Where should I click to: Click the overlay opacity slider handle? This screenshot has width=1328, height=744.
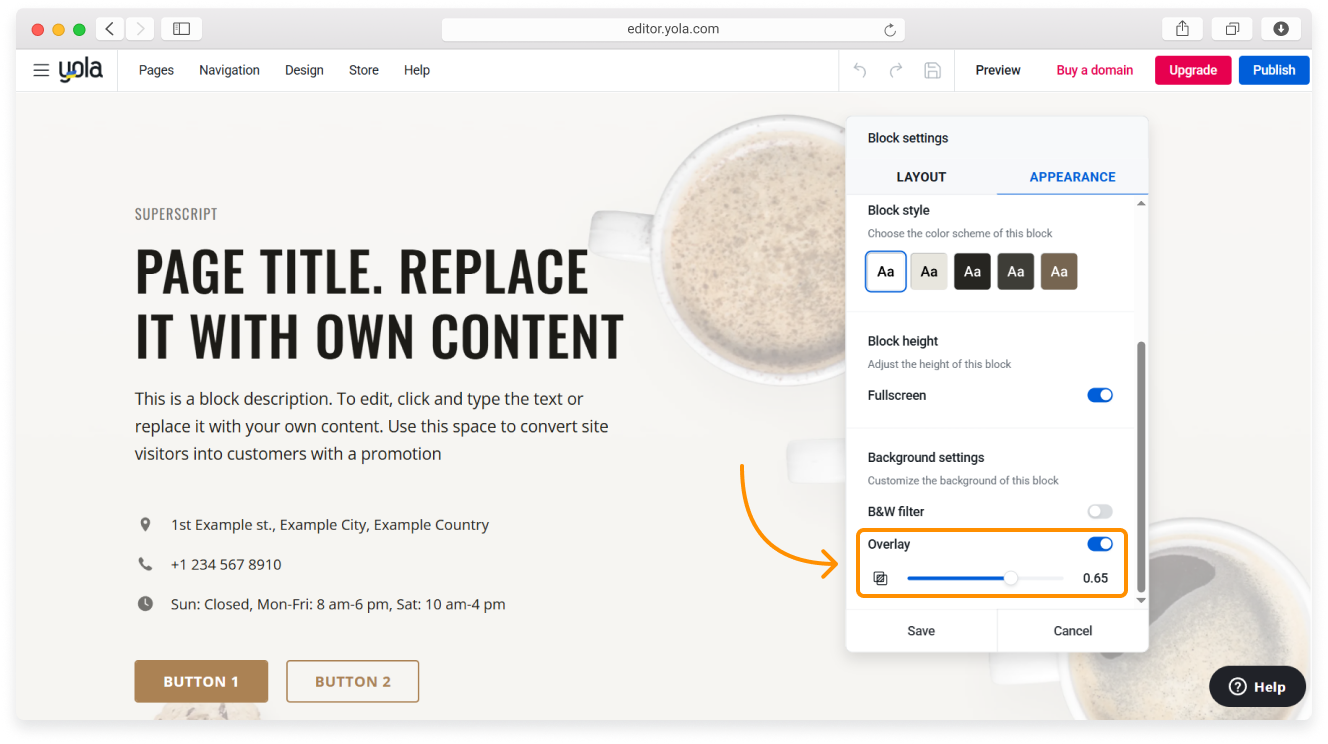coord(1011,578)
